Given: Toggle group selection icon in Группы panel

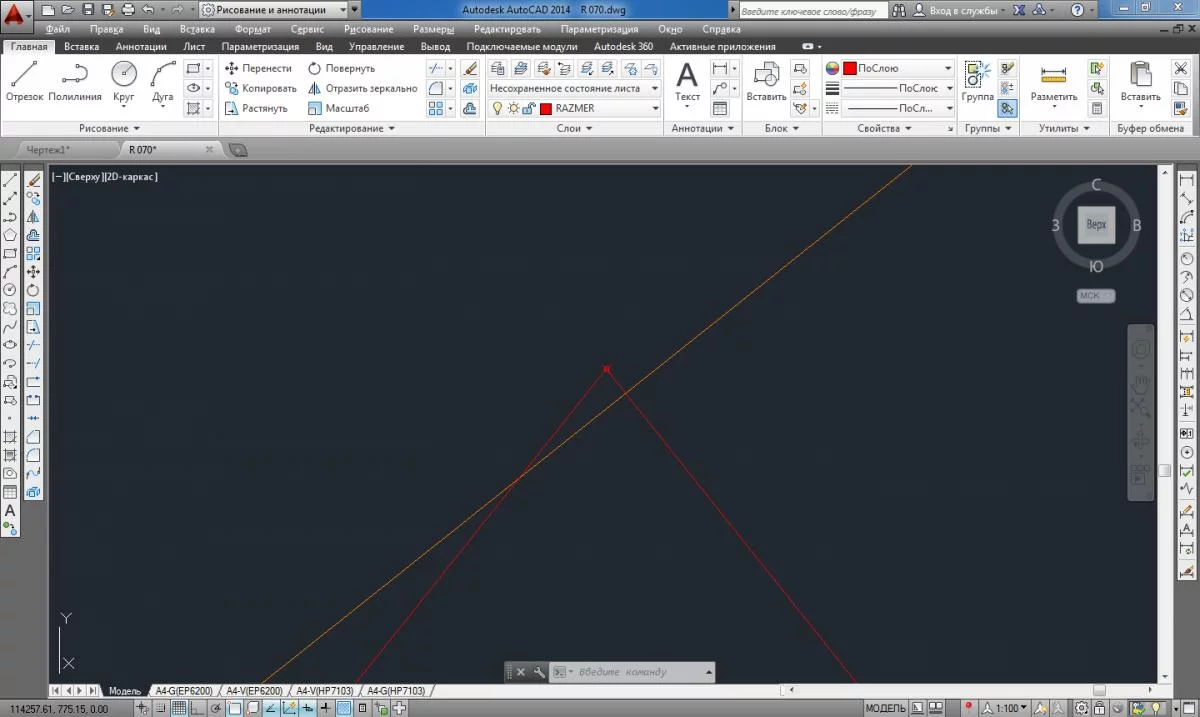Looking at the screenshot, I should pyautogui.click(x=1007, y=109).
